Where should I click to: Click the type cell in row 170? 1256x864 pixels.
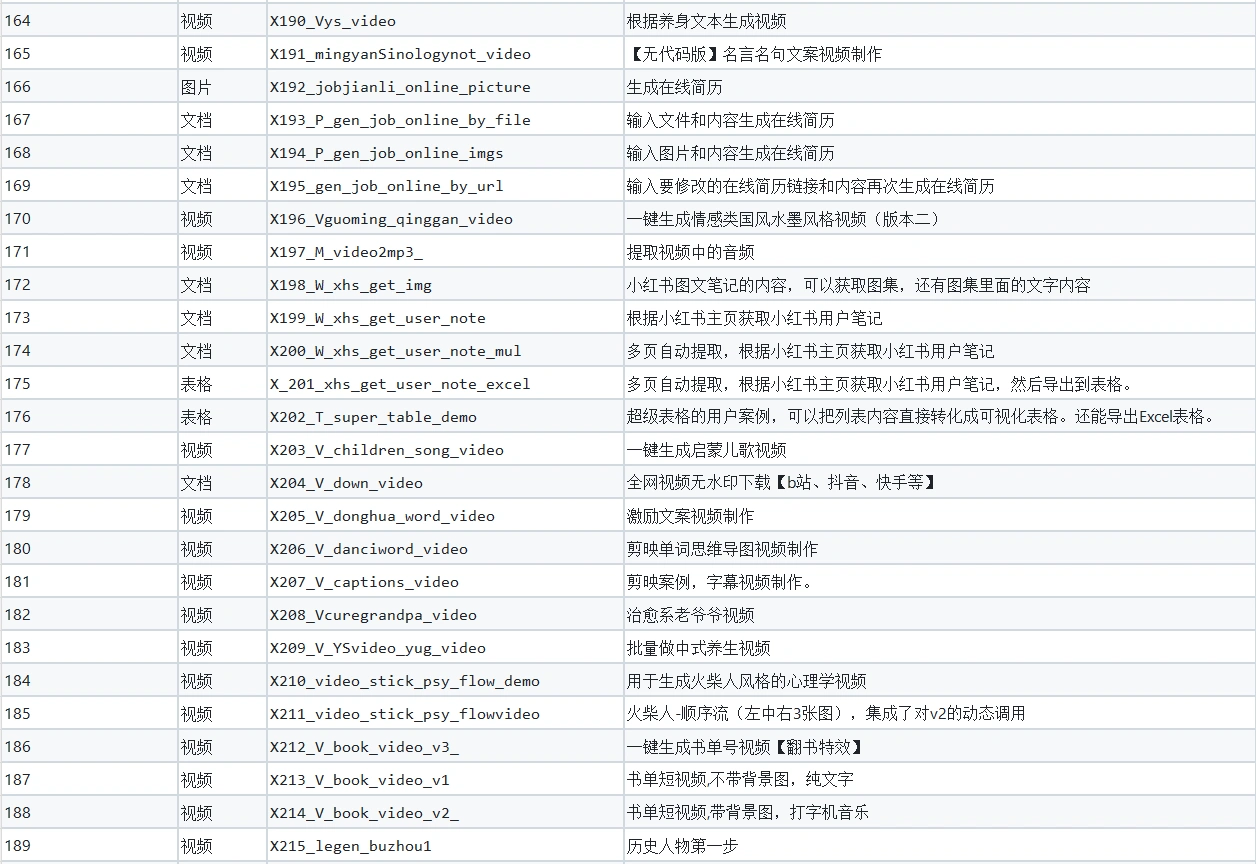[196, 219]
